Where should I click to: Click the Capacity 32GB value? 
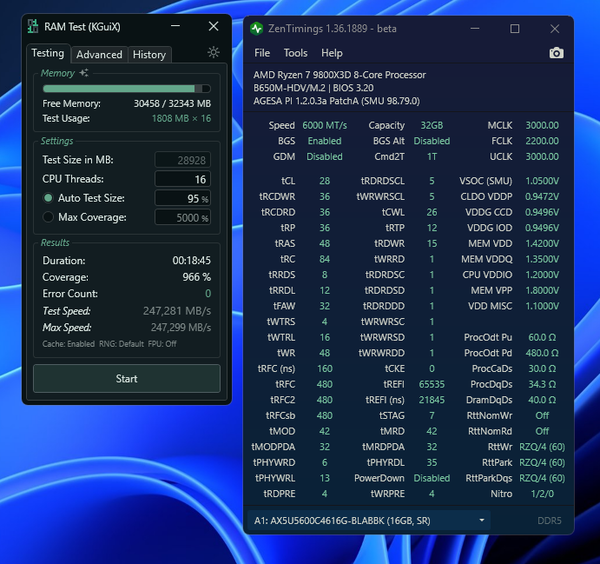[x=432, y=126]
